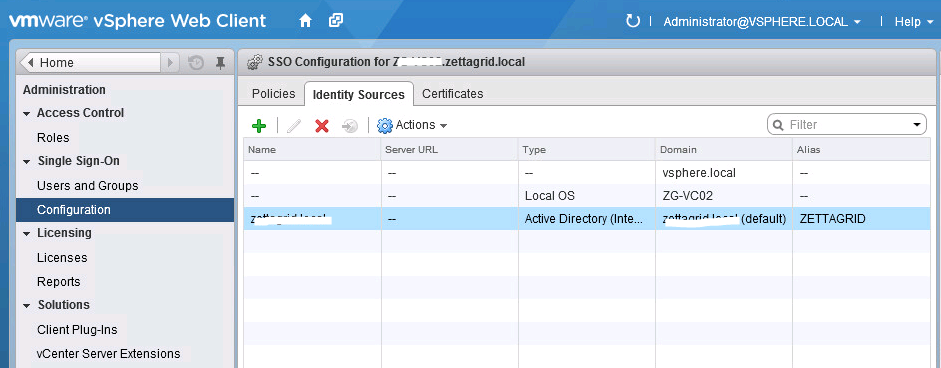Sort by the Domain column header

(x=723, y=149)
